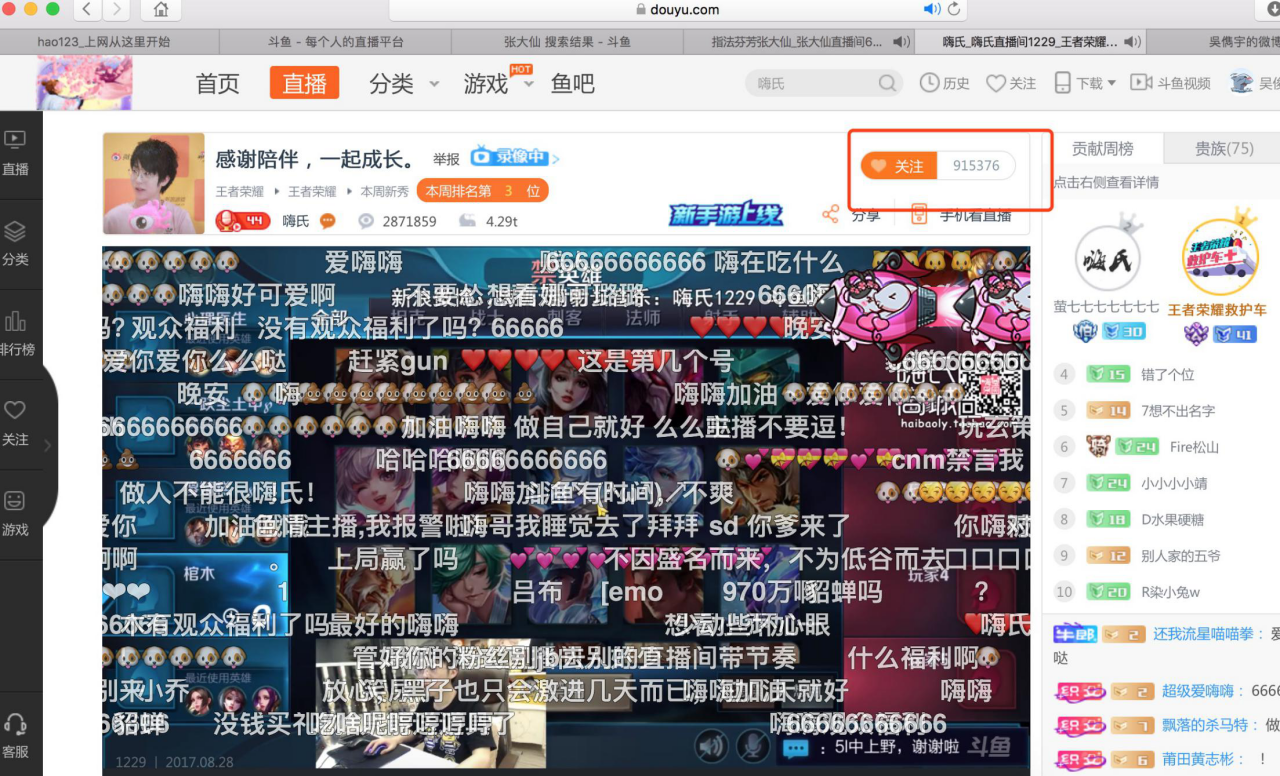Switch to the 贵族(75) tab

click(x=1223, y=148)
